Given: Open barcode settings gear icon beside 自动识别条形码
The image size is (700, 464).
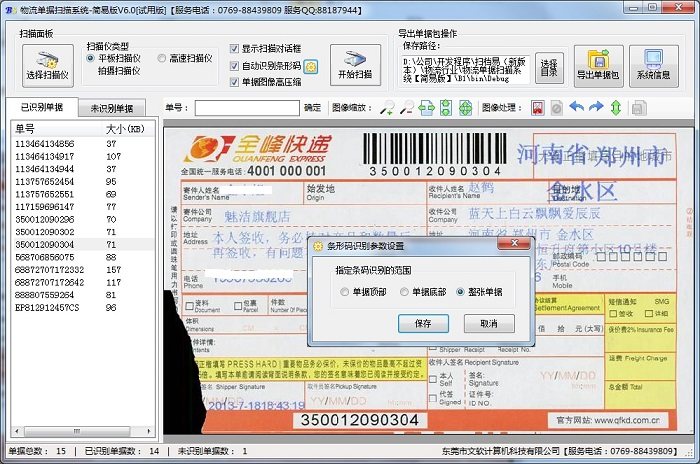Looking at the screenshot, I should pyautogui.click(x=311, y=67).
